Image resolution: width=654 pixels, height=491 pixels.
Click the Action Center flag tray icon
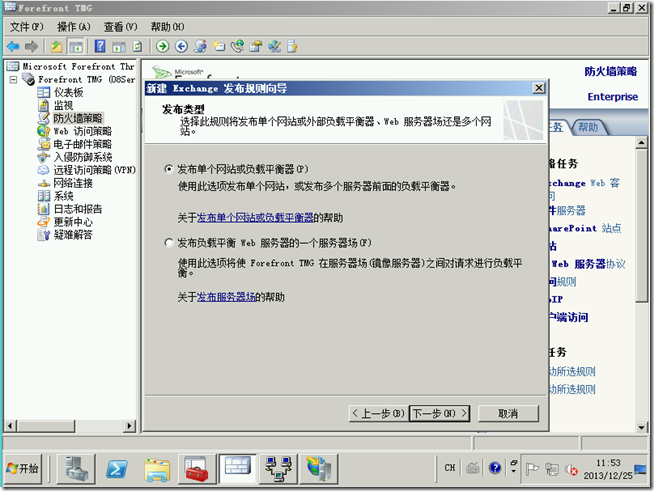(532, 469)
